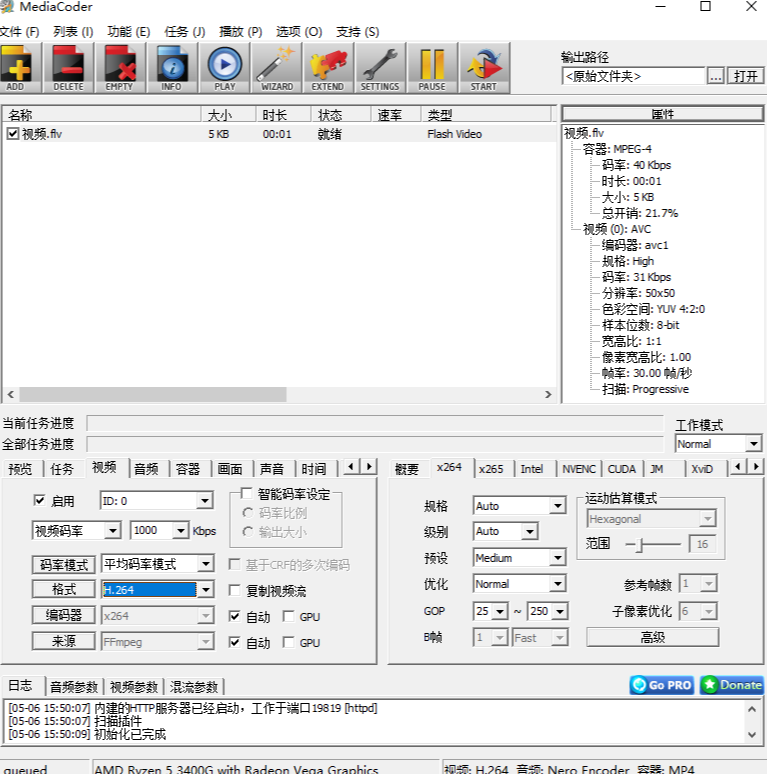The width and height of the screenshot is (767, 774).
Task: Click the file list horizontal scrollbar thumb
Action: (x=153, y=394)
